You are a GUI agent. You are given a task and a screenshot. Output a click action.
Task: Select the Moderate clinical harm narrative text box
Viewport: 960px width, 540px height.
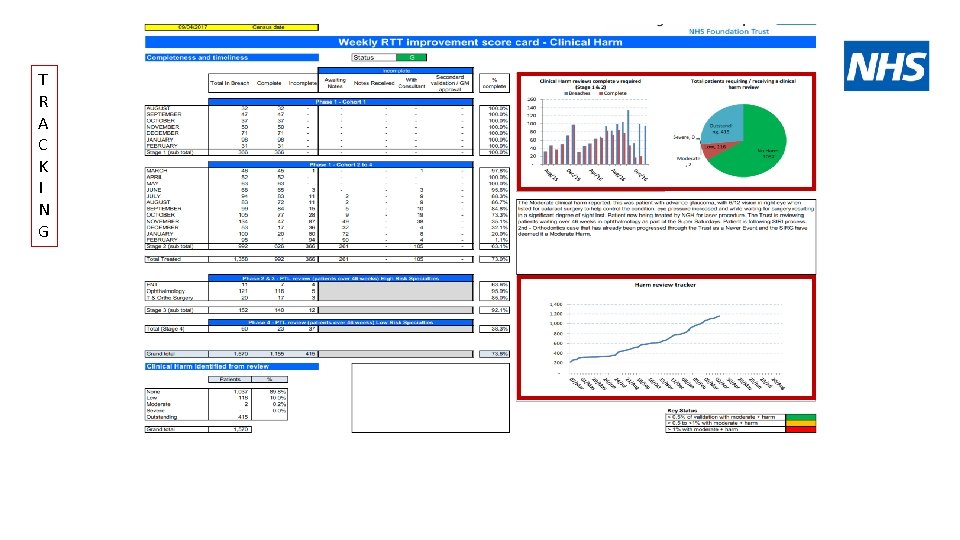[x=666, y=236]
